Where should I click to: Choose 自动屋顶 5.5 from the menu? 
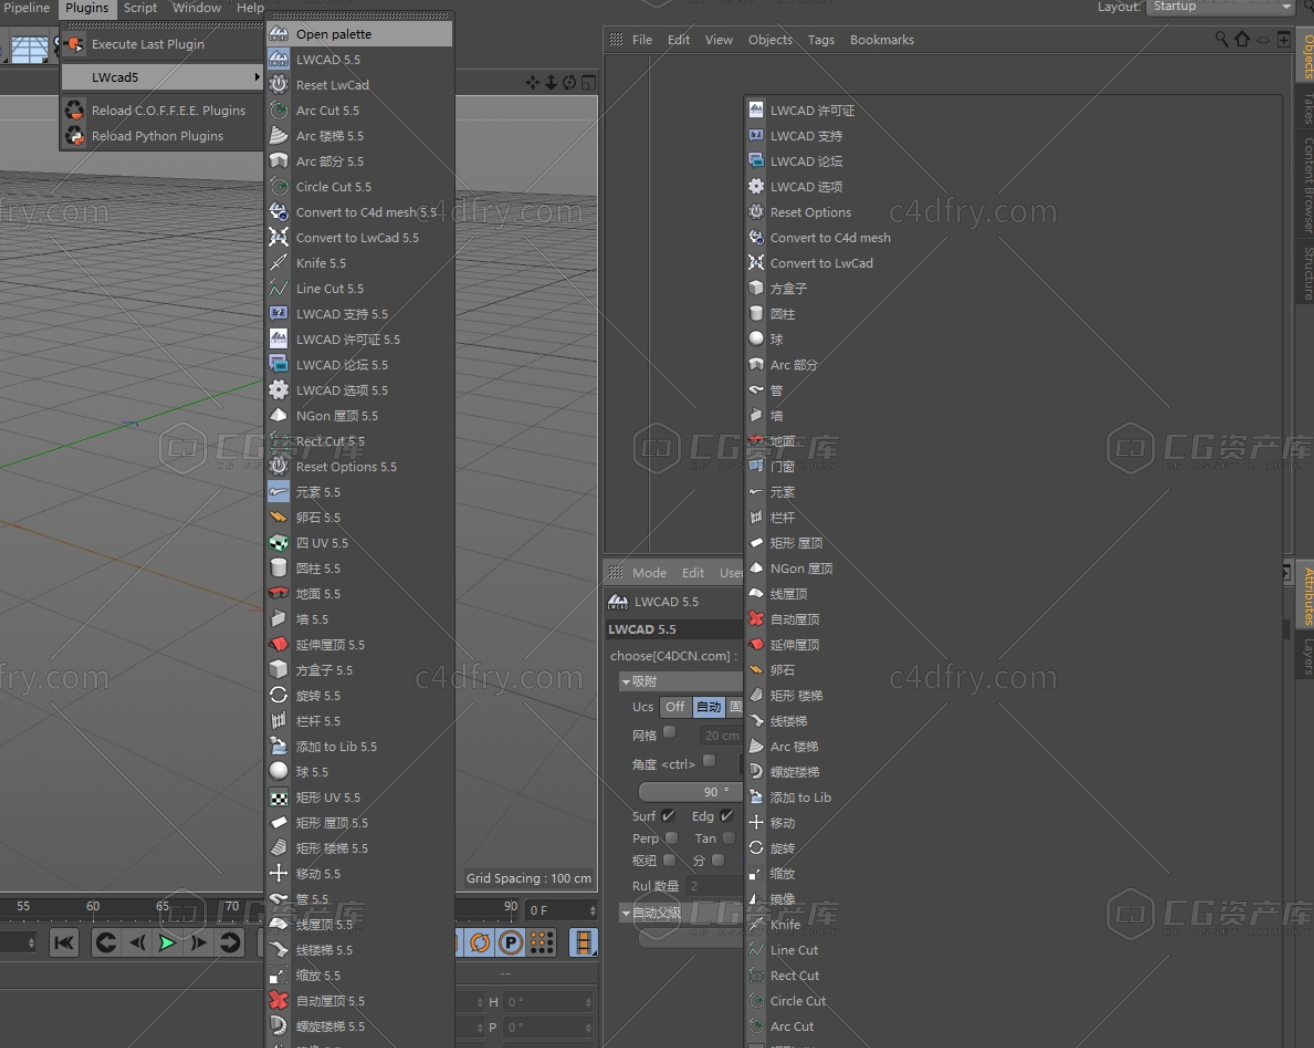click(360, 1001)
